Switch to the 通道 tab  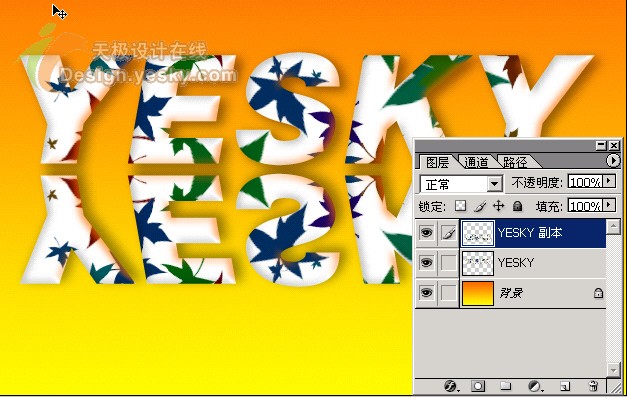pos(477,162)
